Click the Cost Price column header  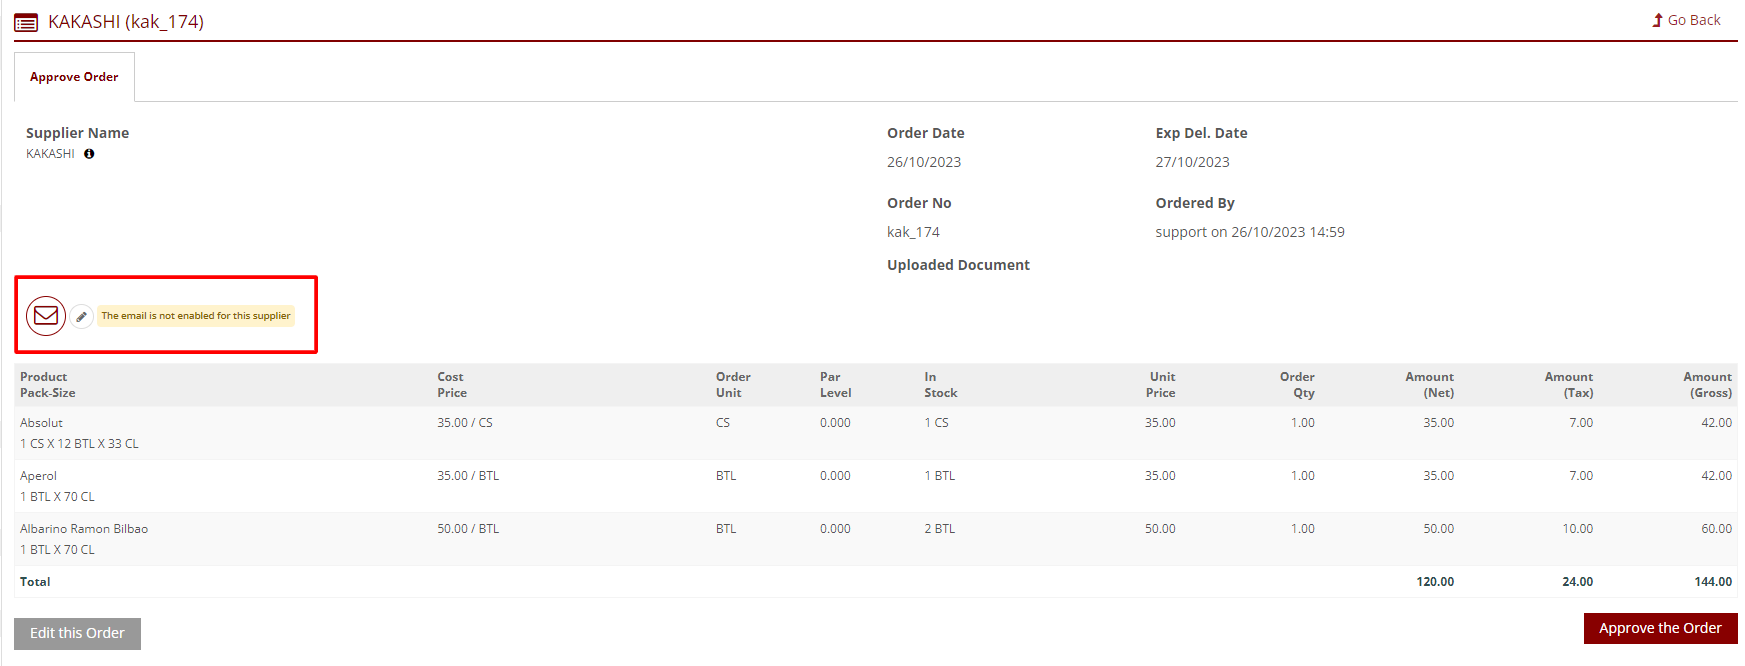[451, 385]
